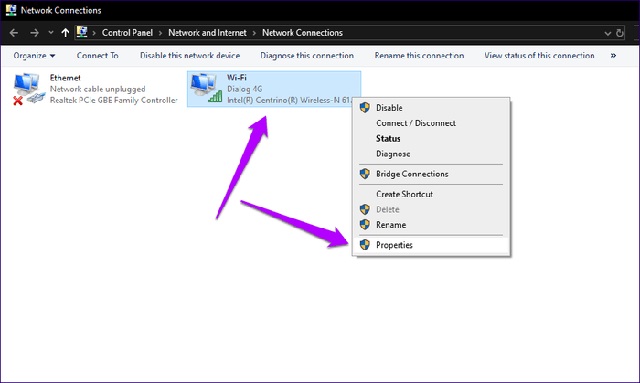
Task: Open Network and Internet breadcrumb
Action: (207, 33)
